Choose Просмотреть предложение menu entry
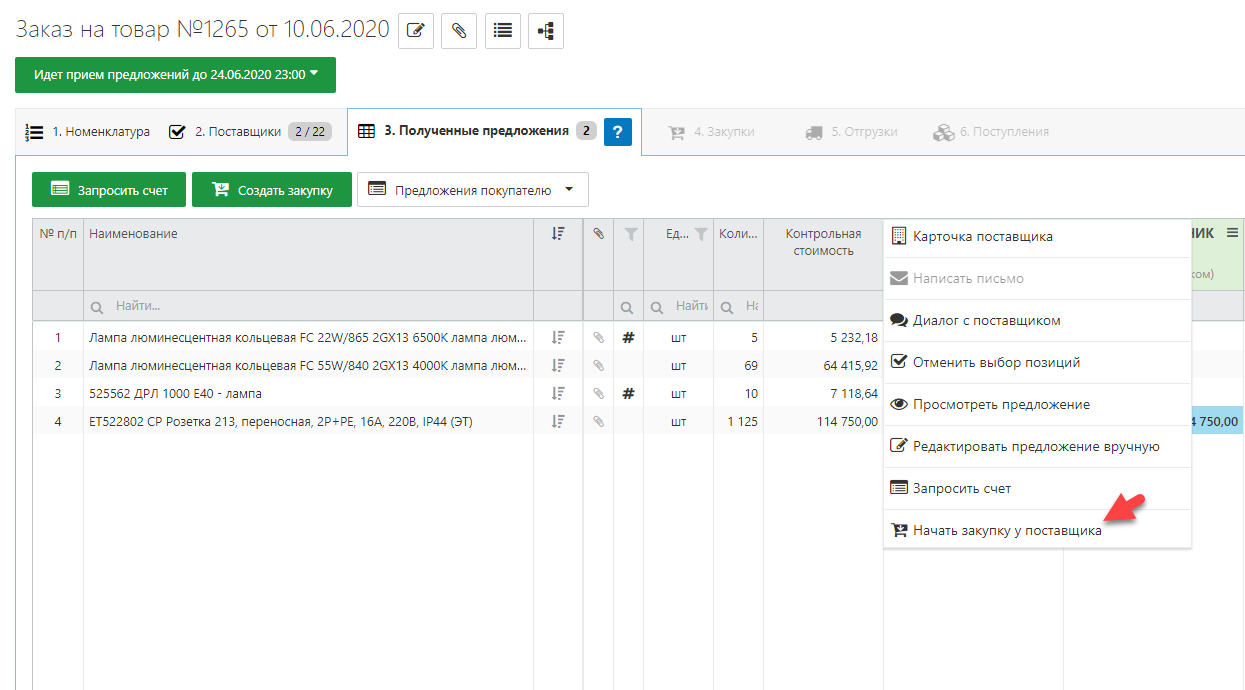Screen dimensions: 1245x690 1001,405
